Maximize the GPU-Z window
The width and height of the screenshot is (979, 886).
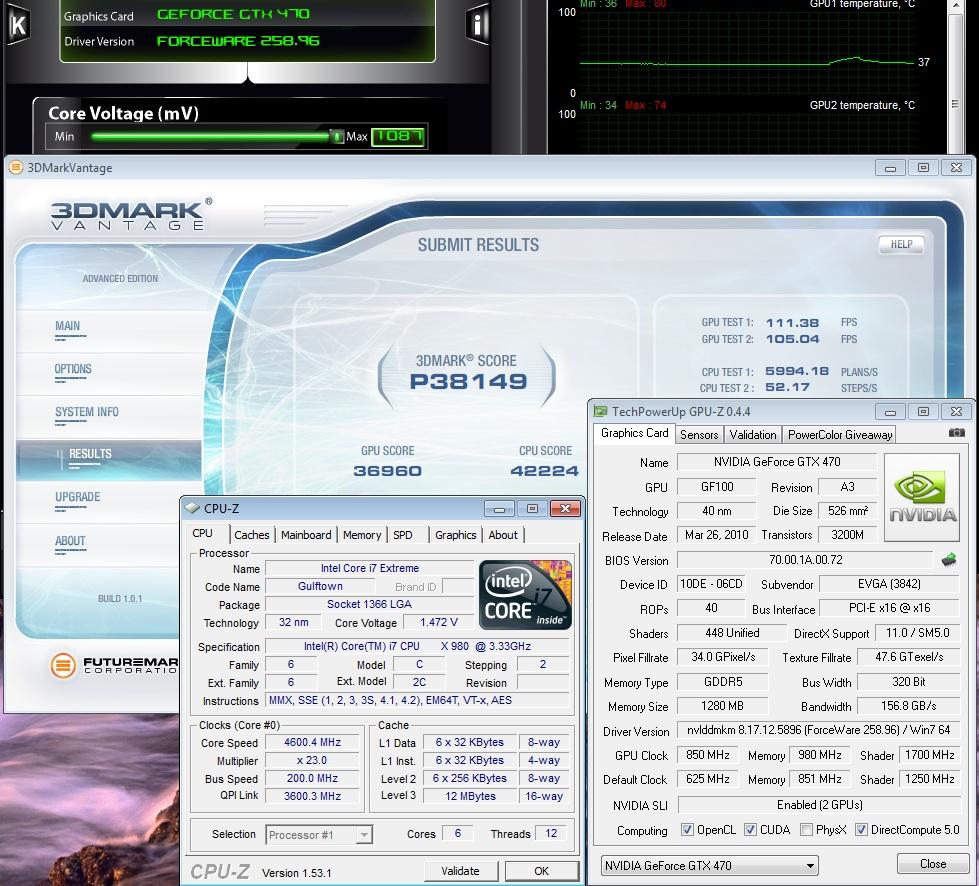[x=923, y=411]
